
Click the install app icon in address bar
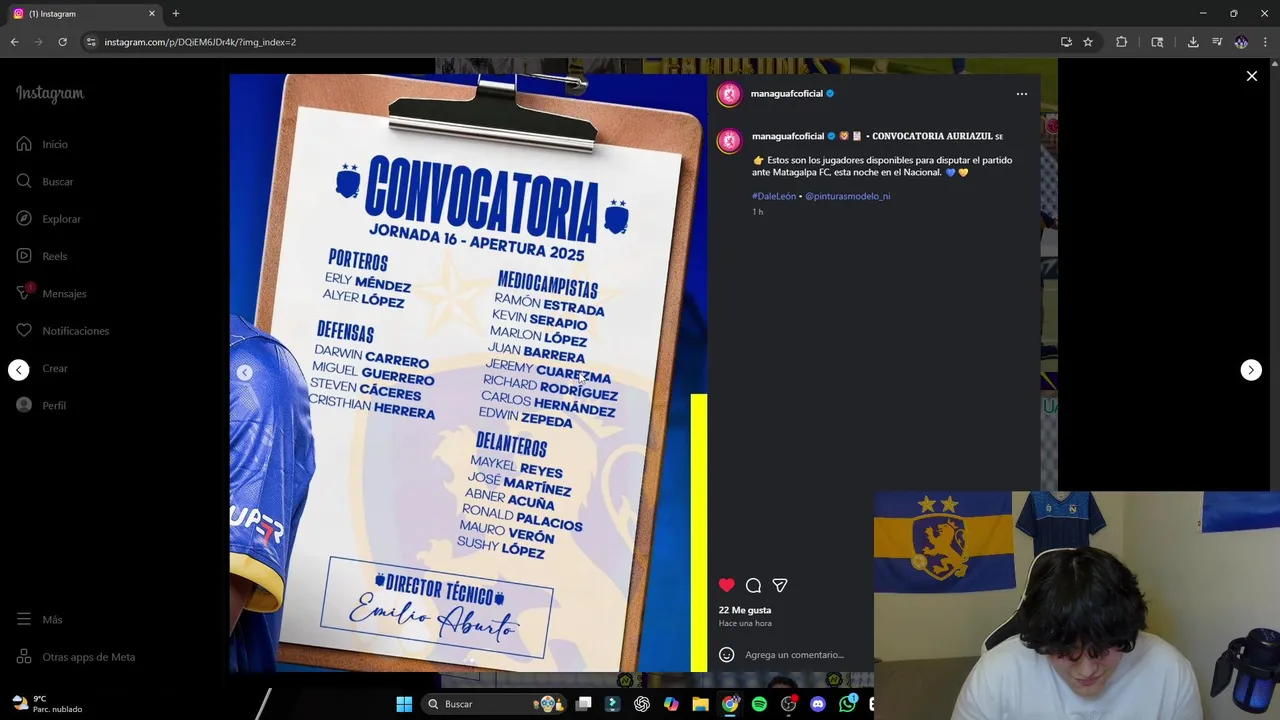click(1066, 42)
